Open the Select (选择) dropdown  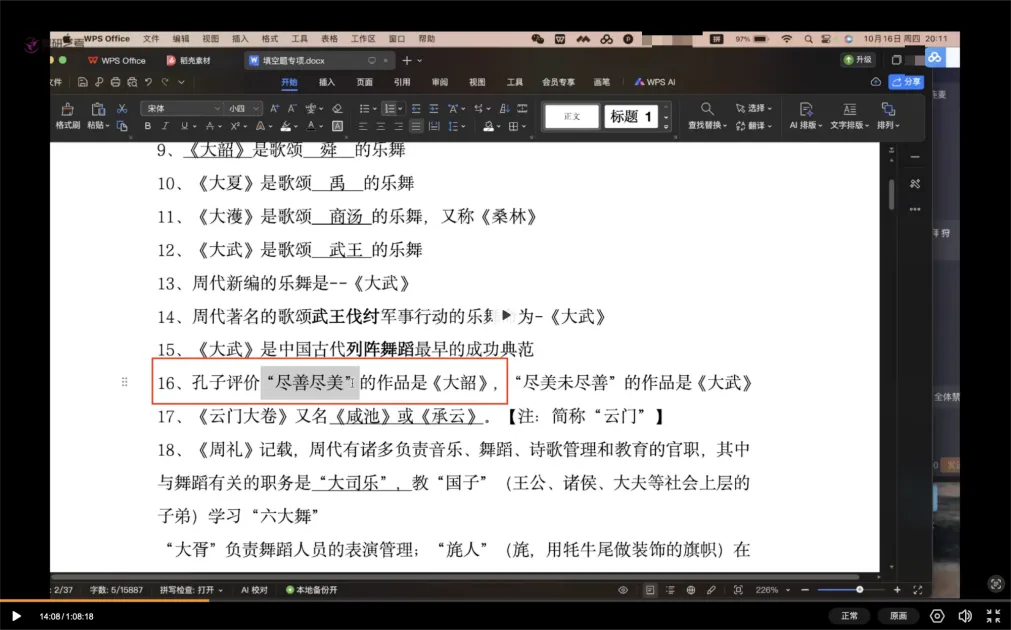[x=754, y=108]
